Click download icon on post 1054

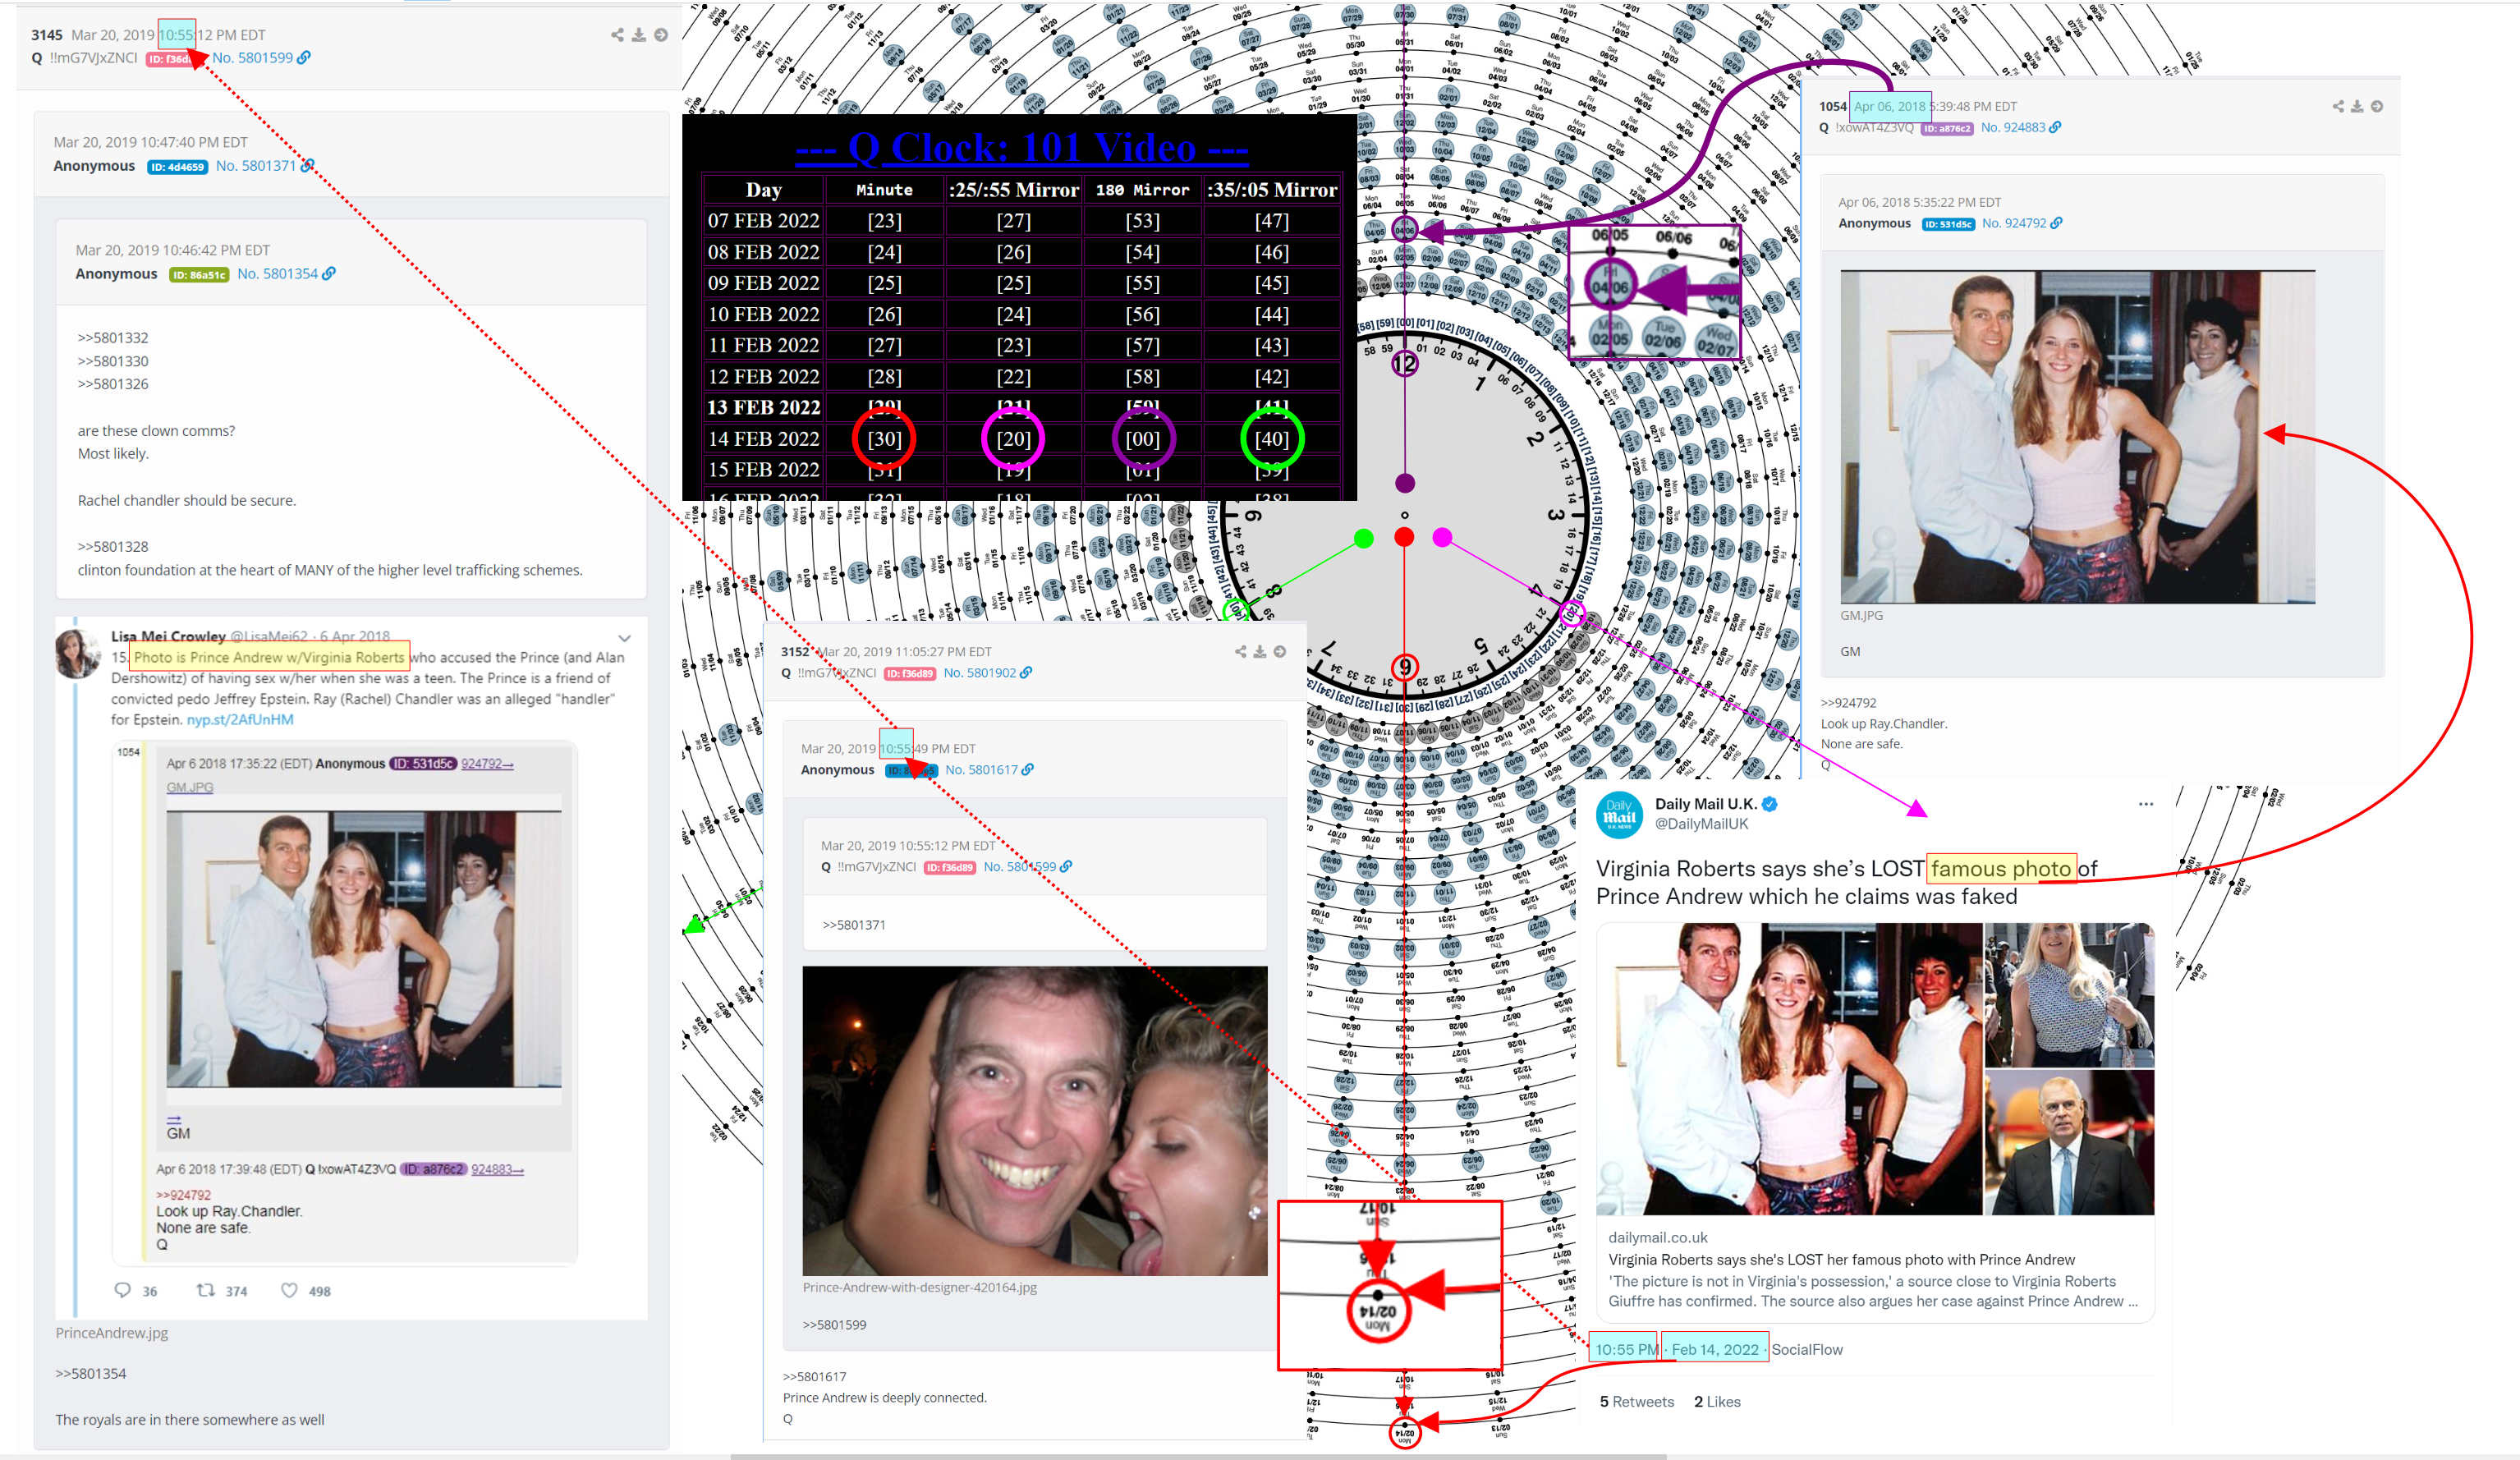click(2357, 106)
